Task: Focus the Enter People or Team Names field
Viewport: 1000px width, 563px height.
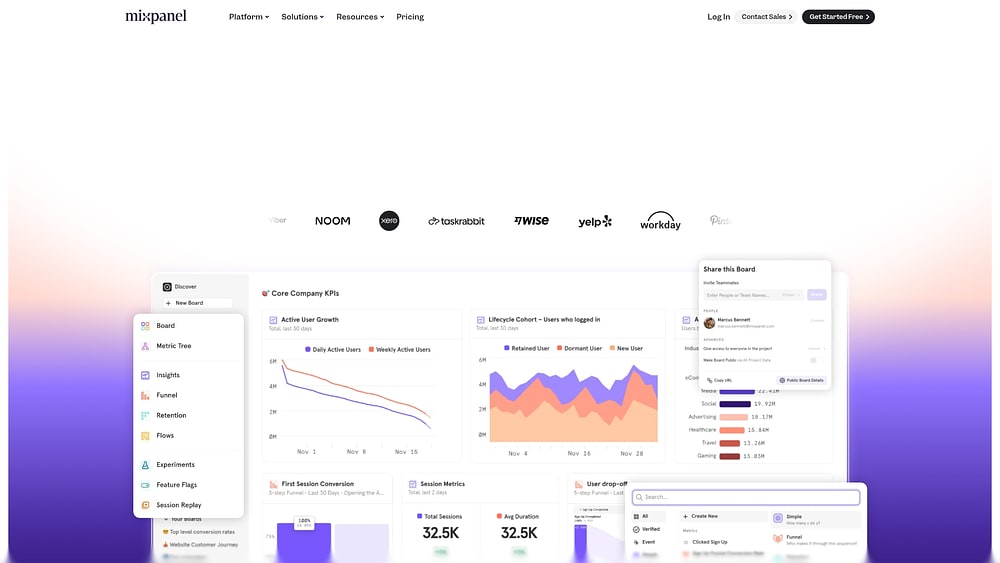Action: (753, 295)
